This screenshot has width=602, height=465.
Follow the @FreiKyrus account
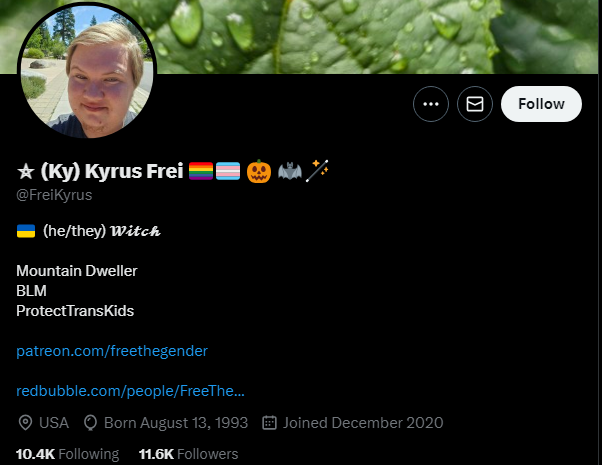[x=541, y=104]
